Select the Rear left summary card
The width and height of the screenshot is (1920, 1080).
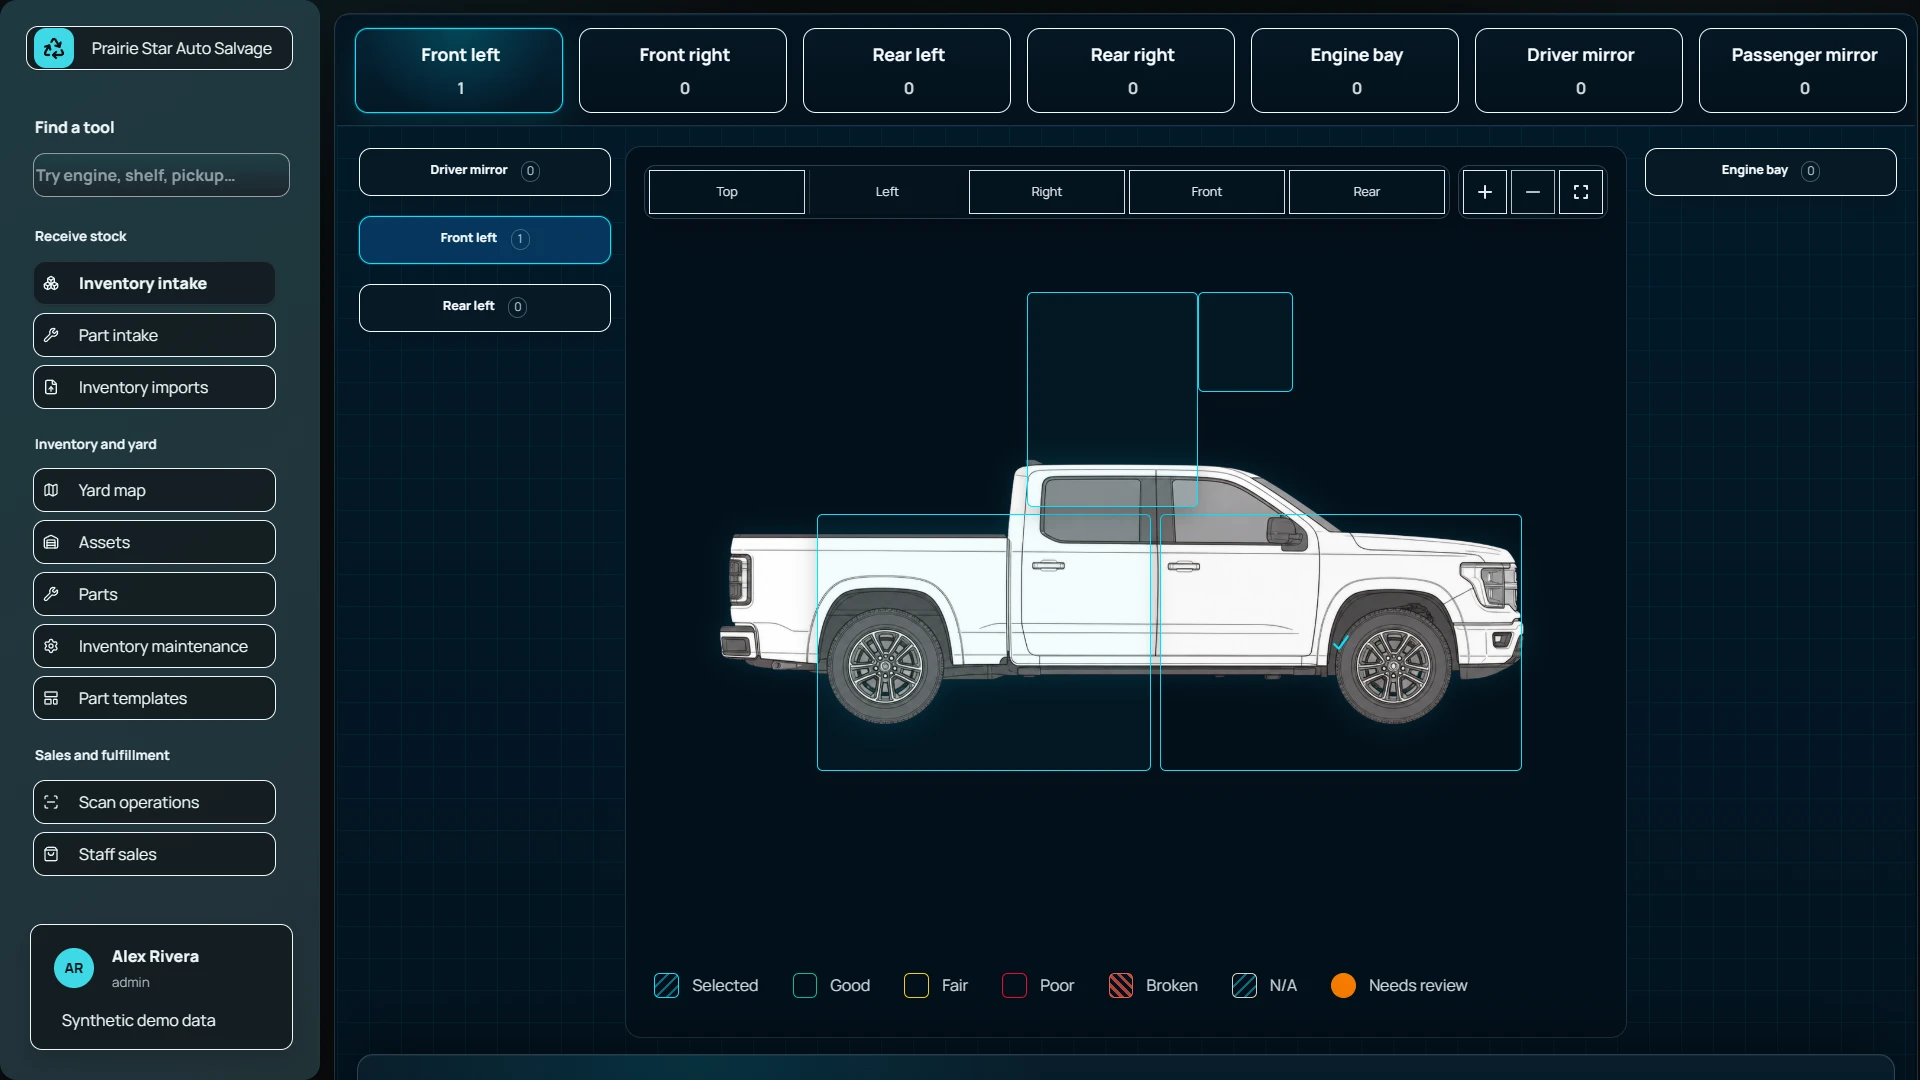907,70
